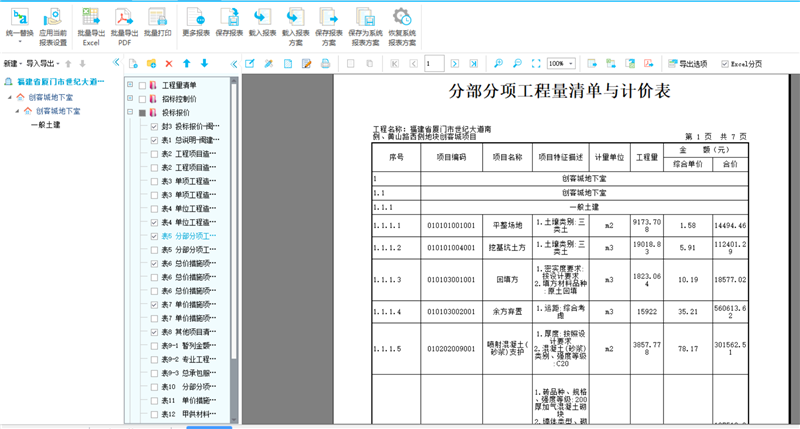Viewport: 800px width, 429px height.
Task: Zoom in on the report preview
Action: 498,64
